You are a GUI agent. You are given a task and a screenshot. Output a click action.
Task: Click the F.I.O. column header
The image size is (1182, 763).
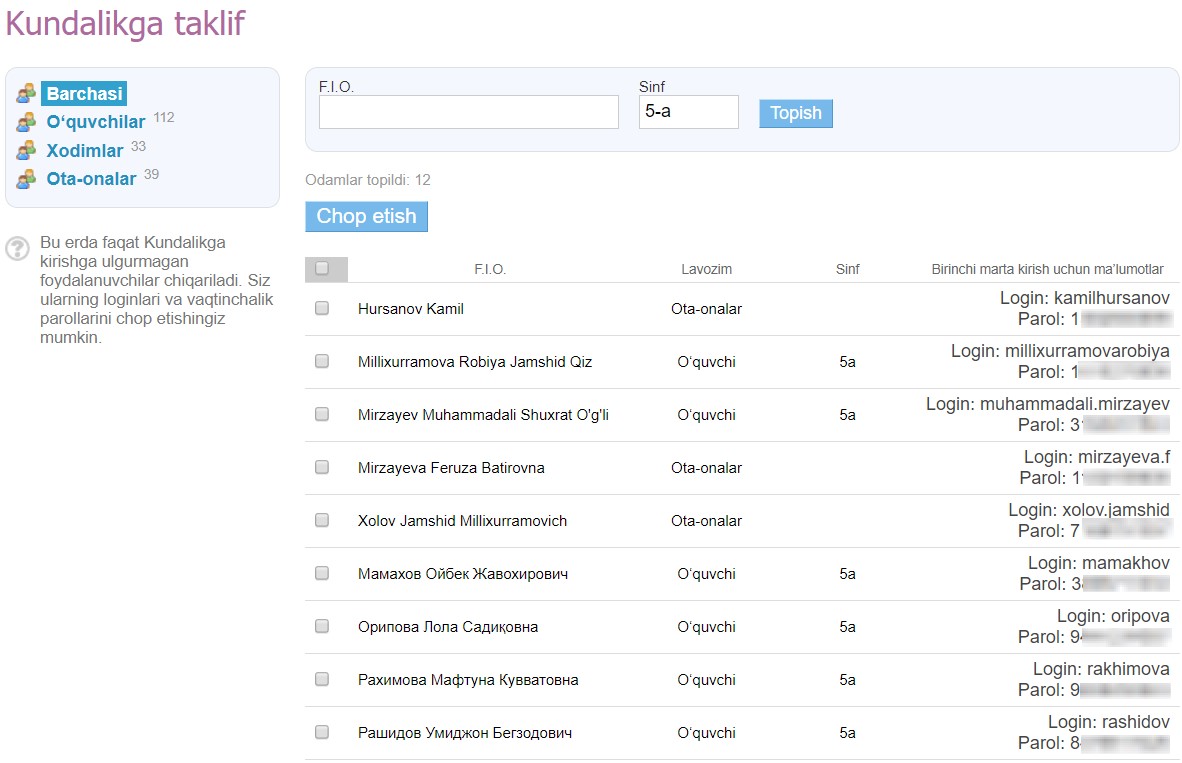pyautogui.click(x=490, y=269)
